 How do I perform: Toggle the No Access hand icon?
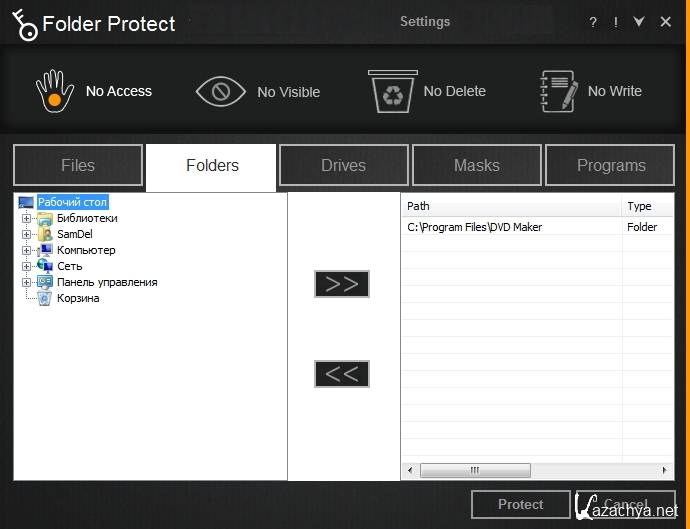(55, 91)
